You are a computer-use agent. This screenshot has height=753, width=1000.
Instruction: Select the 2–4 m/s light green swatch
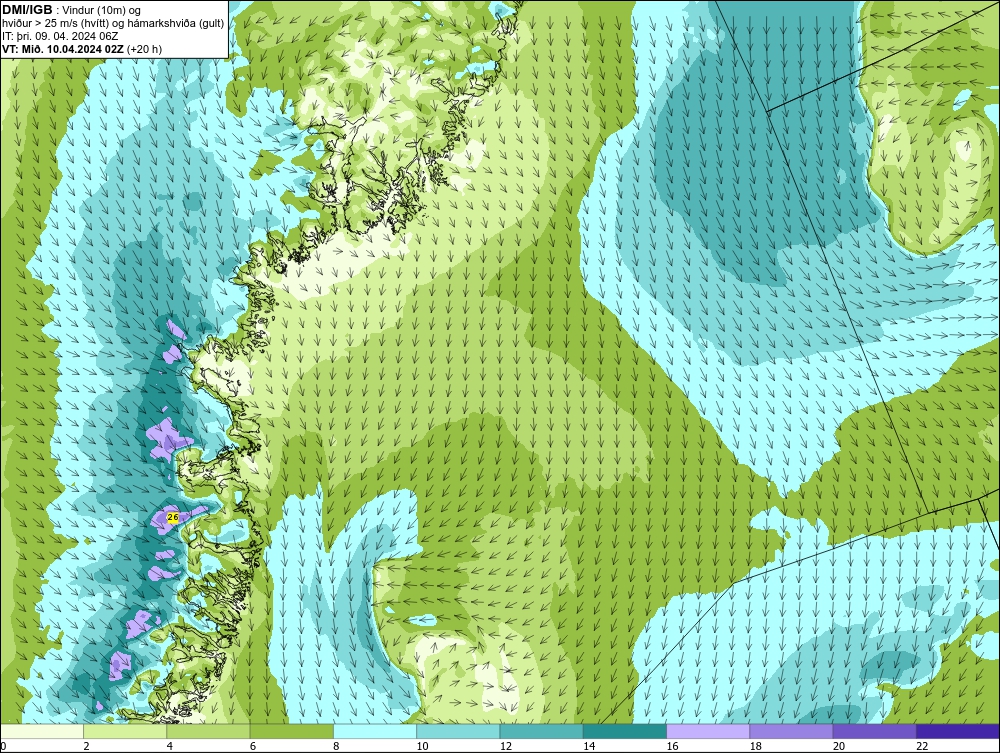(x=125, y=731)
